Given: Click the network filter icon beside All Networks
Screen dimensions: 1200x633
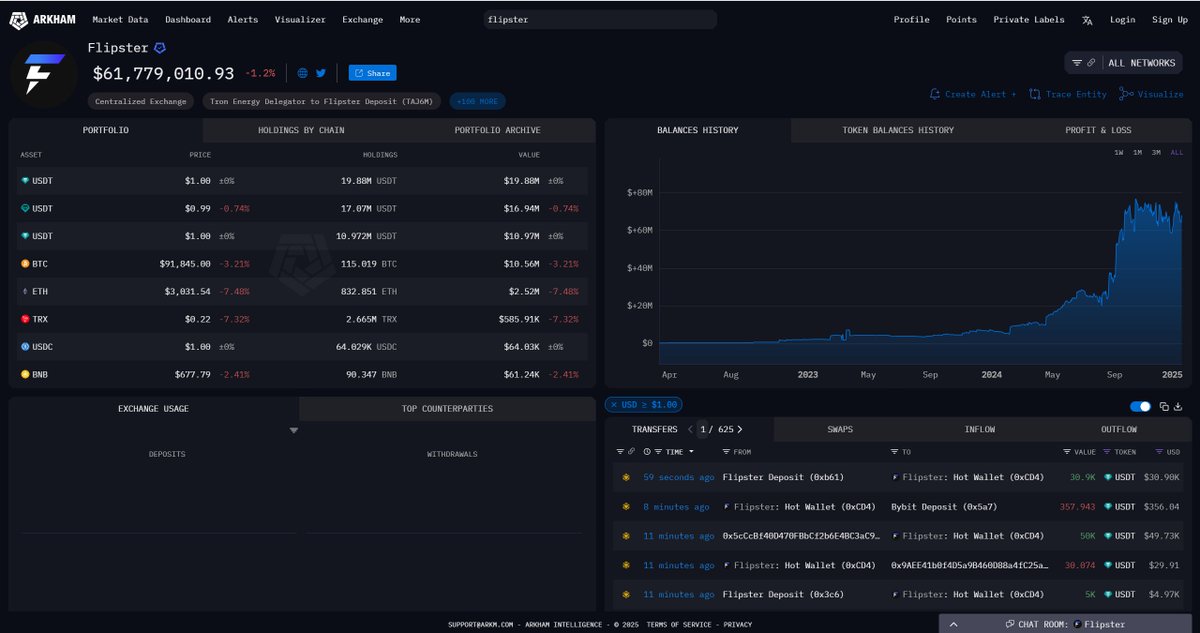Looking at the screenshot, I should click(x=1077, y=63).
